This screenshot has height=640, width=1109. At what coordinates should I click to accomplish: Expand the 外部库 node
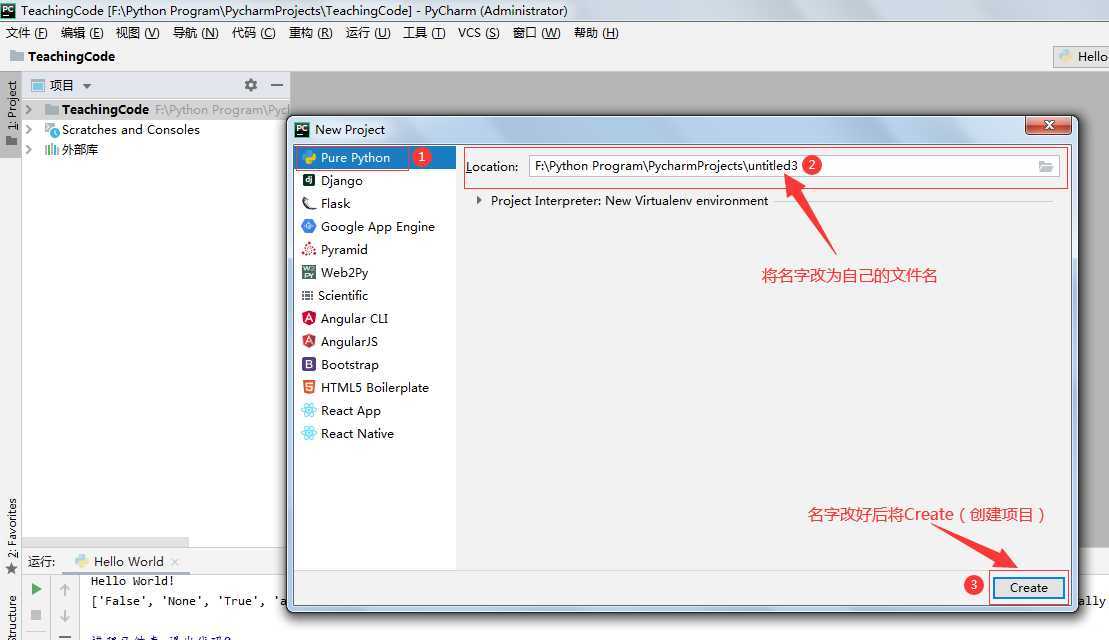coord(28,149)
